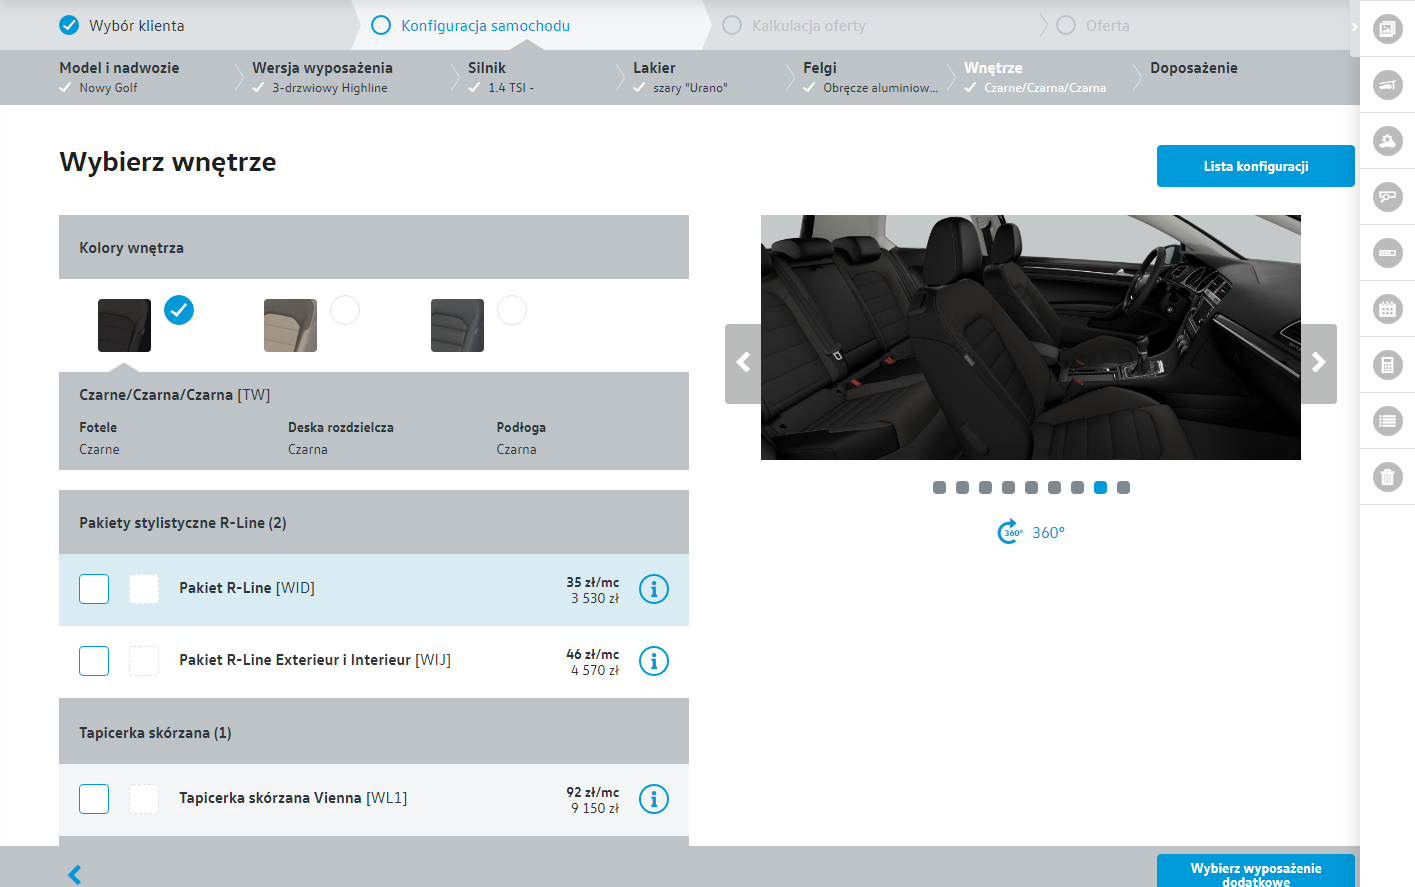The height and width of the screenshot is (887, 1415).
Task: Open the calculator sidebar icon
Action: 1387,365
